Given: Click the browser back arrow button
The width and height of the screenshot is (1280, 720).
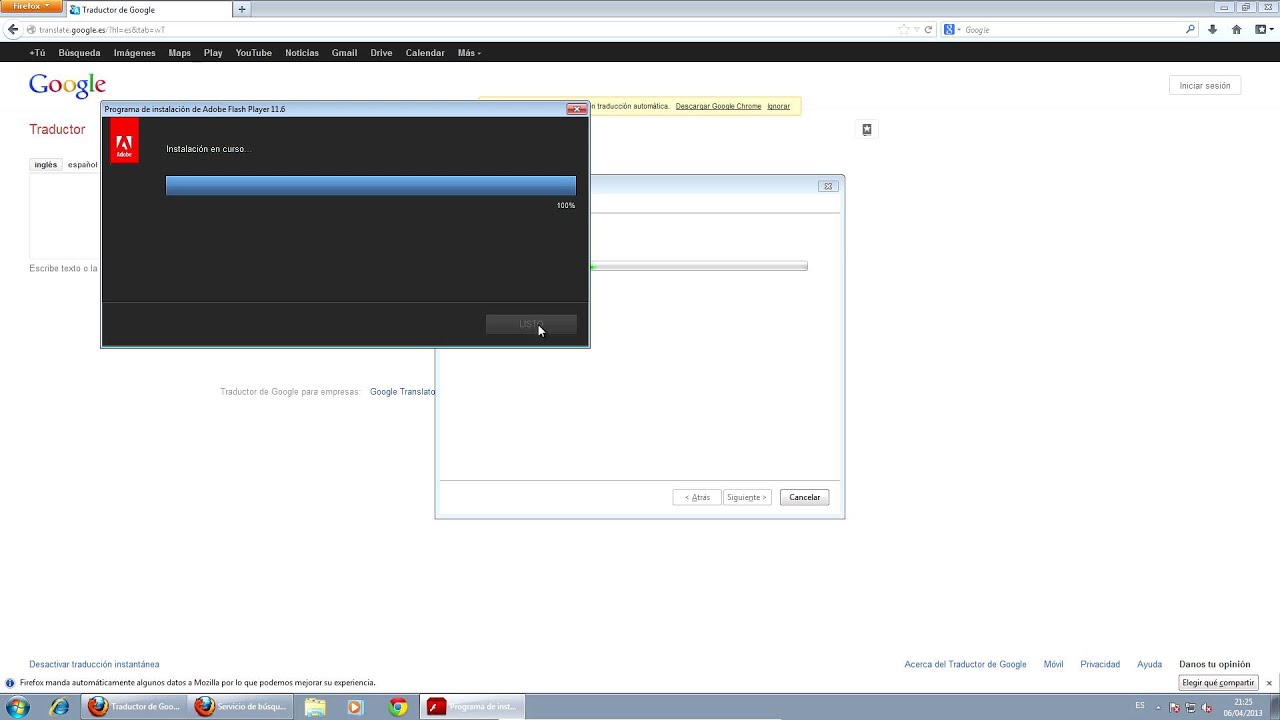Looking at the screenshot, I should click(x=13, y=30).
